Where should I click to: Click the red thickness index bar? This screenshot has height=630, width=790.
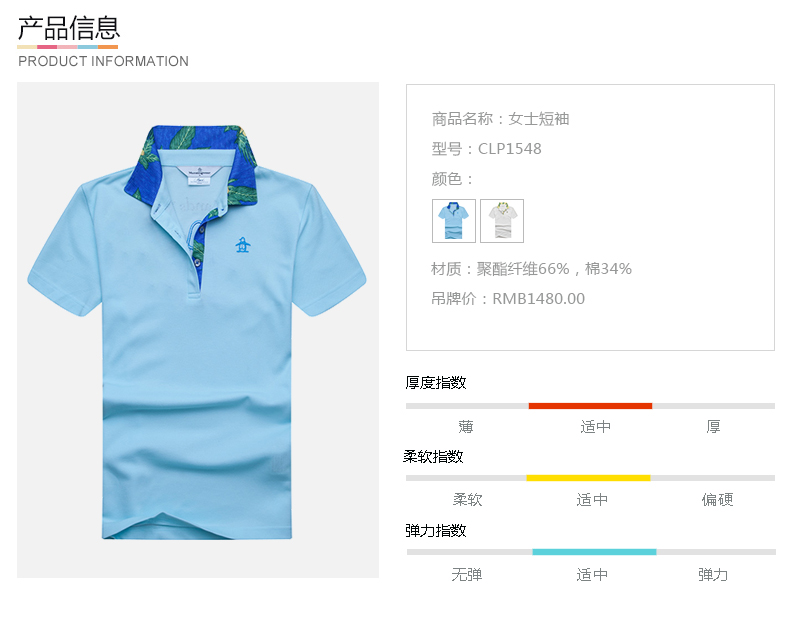pos(590,406)
